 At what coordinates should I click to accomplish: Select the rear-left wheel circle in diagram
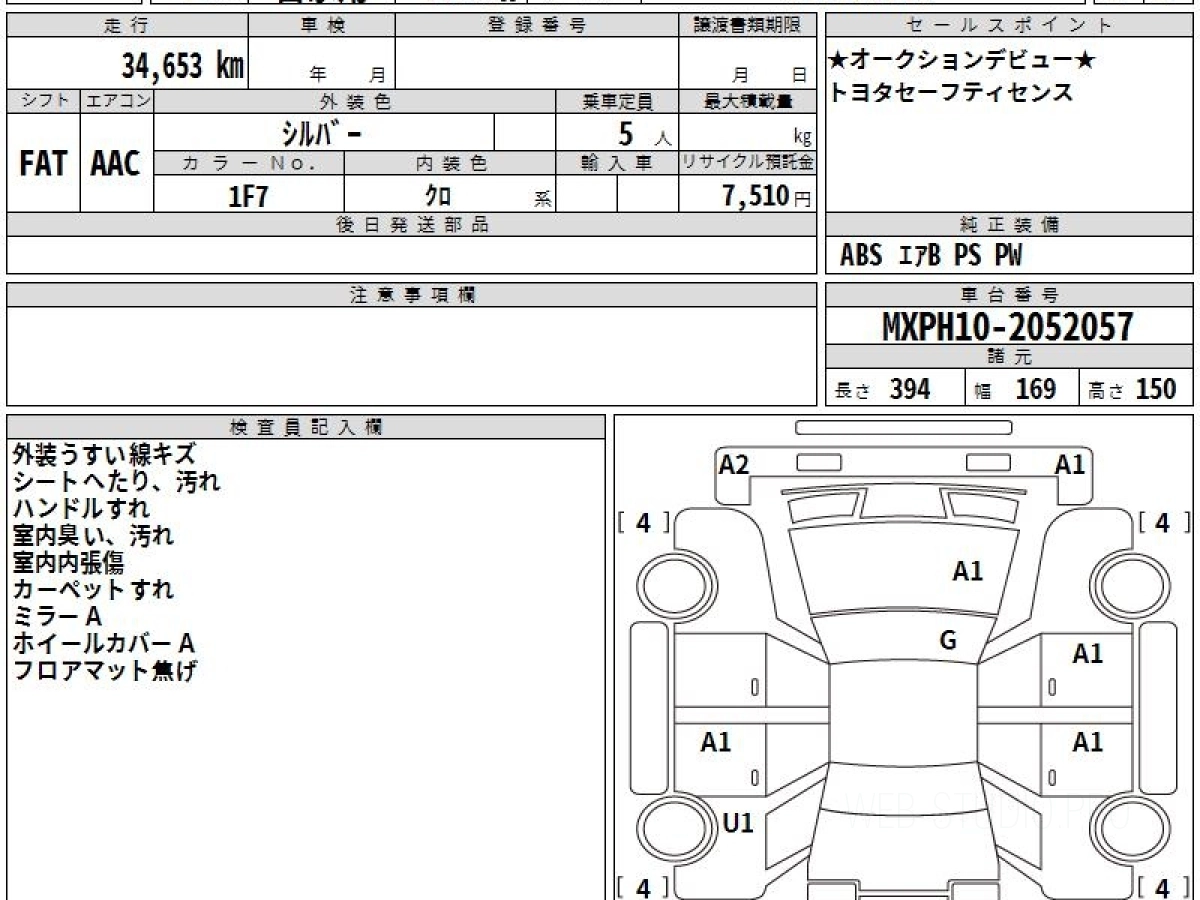pyautogui.click(x=670, y=830)
